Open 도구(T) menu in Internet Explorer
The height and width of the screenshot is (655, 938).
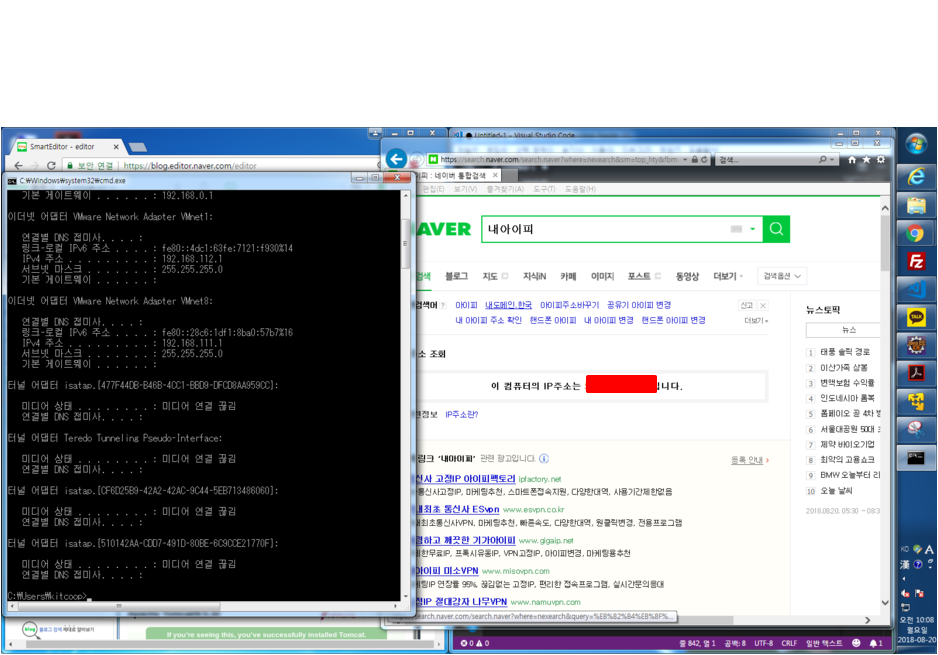click(544, 189)
